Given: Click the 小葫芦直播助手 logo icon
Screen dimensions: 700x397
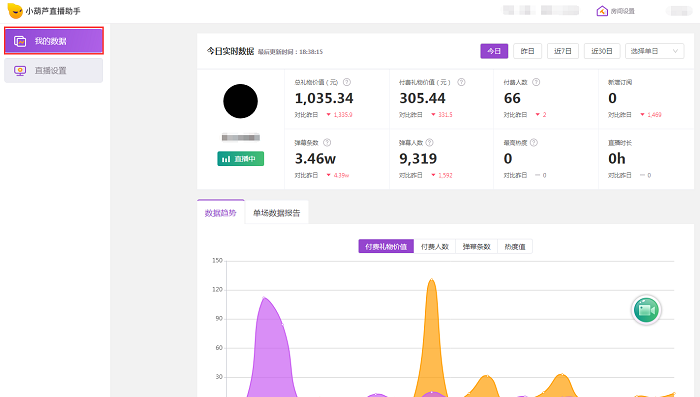Looking at the screenshot, I should [x=15, y=11].
